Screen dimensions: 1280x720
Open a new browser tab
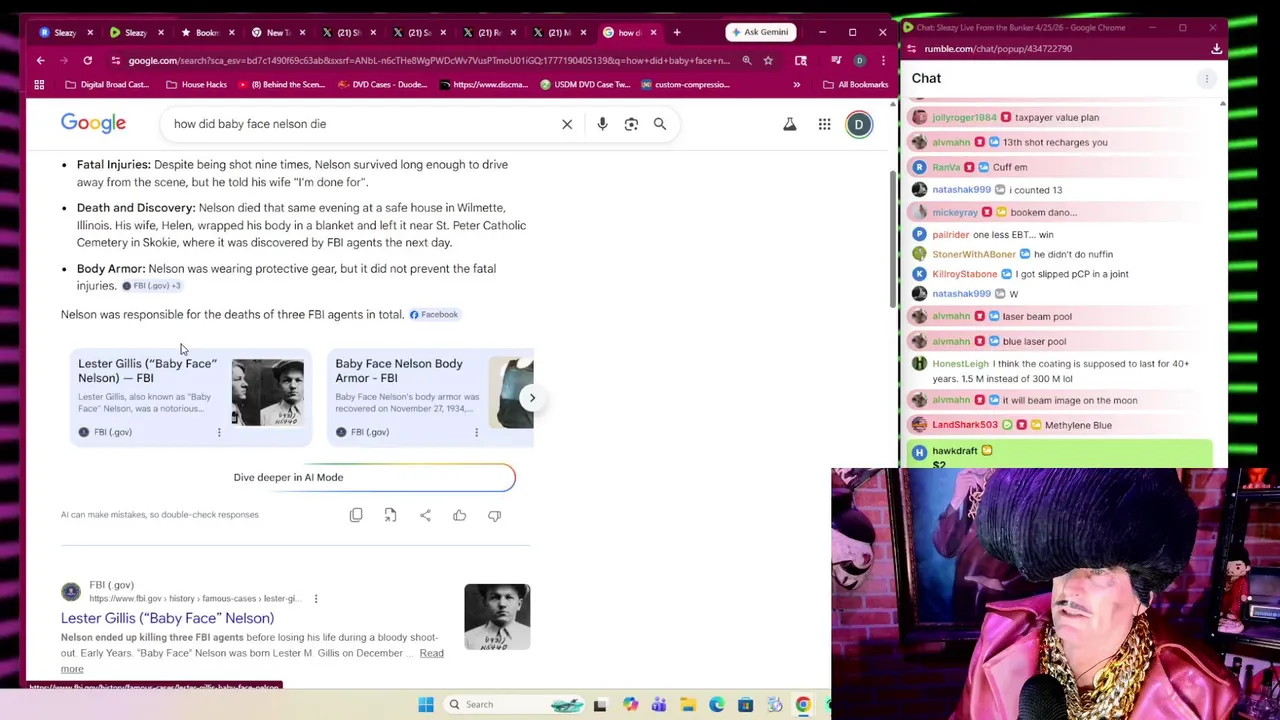[x=677, y=32]
